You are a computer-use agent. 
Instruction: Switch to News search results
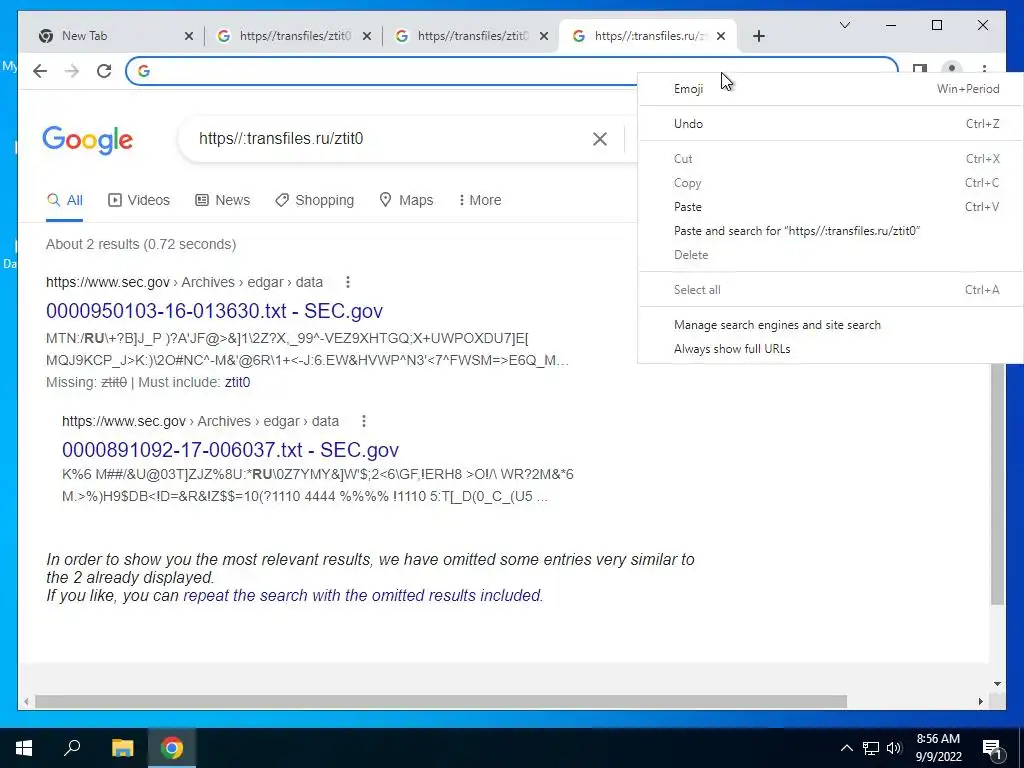[x=223, y=200]
